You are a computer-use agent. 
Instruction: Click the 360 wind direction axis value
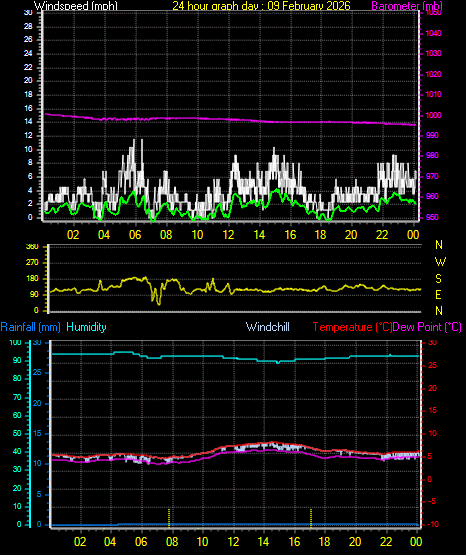coord(32,247)
